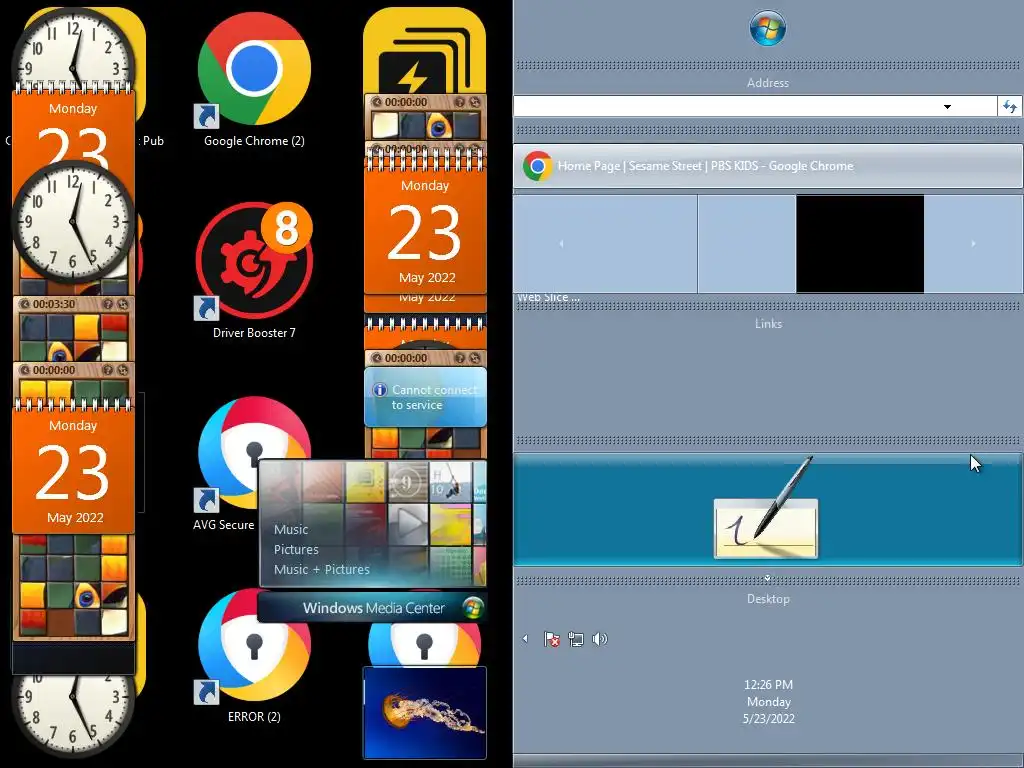Image resolution: width=1024 pixels, height=768 pixels.
Task: Click the small chevron above the Desktop label
Action: (x=767, y=578)
